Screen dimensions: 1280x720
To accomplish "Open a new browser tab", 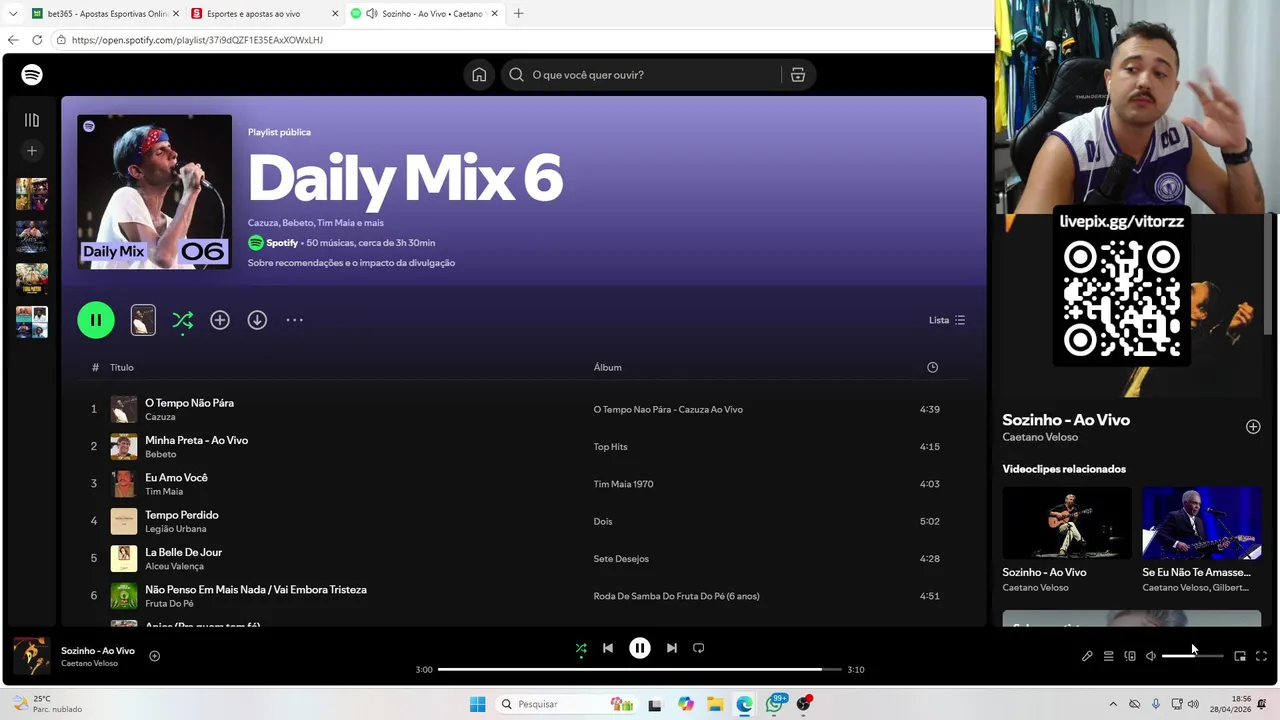I will 518,14.
